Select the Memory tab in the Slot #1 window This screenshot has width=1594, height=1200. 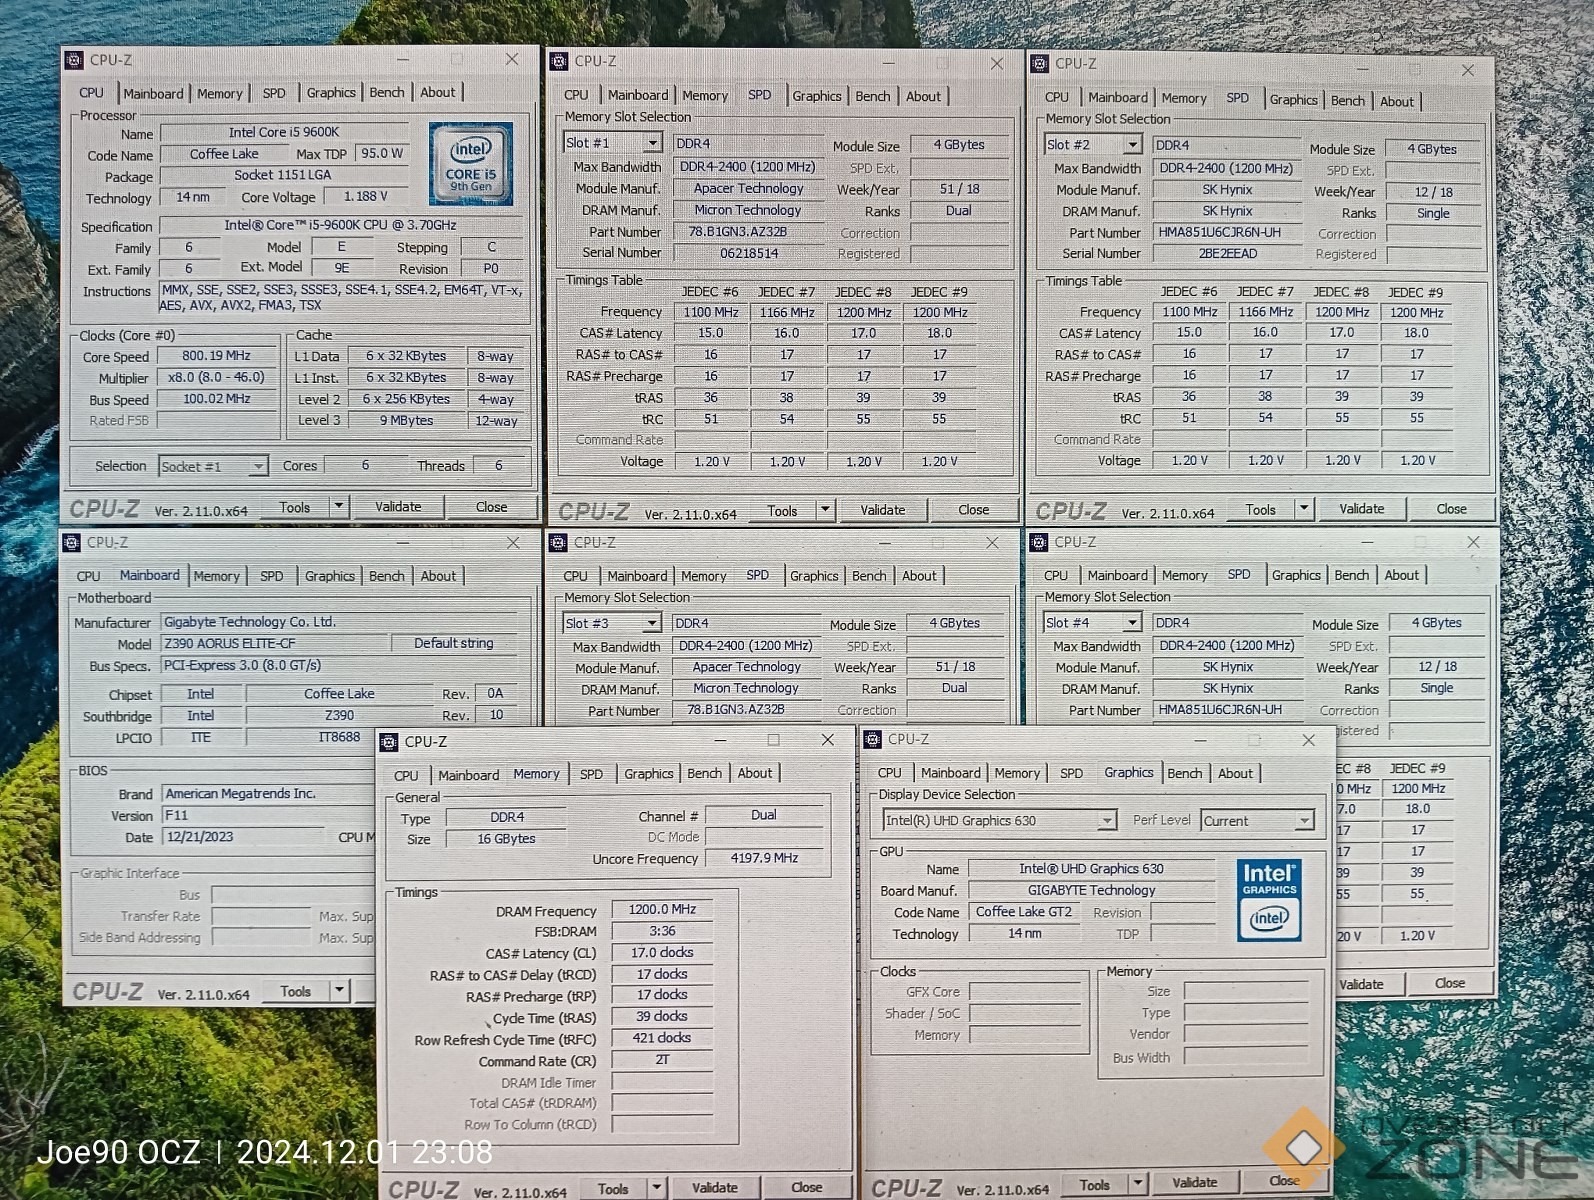pos(705,96)
